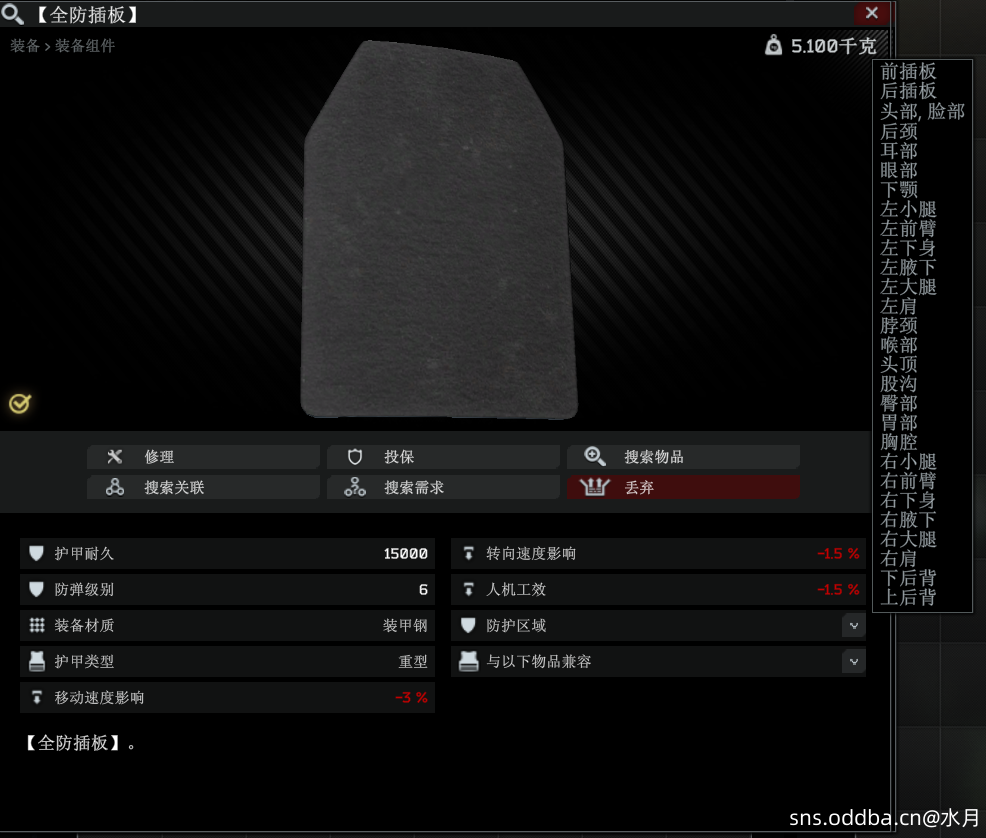The image size is (986, 838).
Task: Expand the 与以下物品兼容 dropdown
Action: 853,661
